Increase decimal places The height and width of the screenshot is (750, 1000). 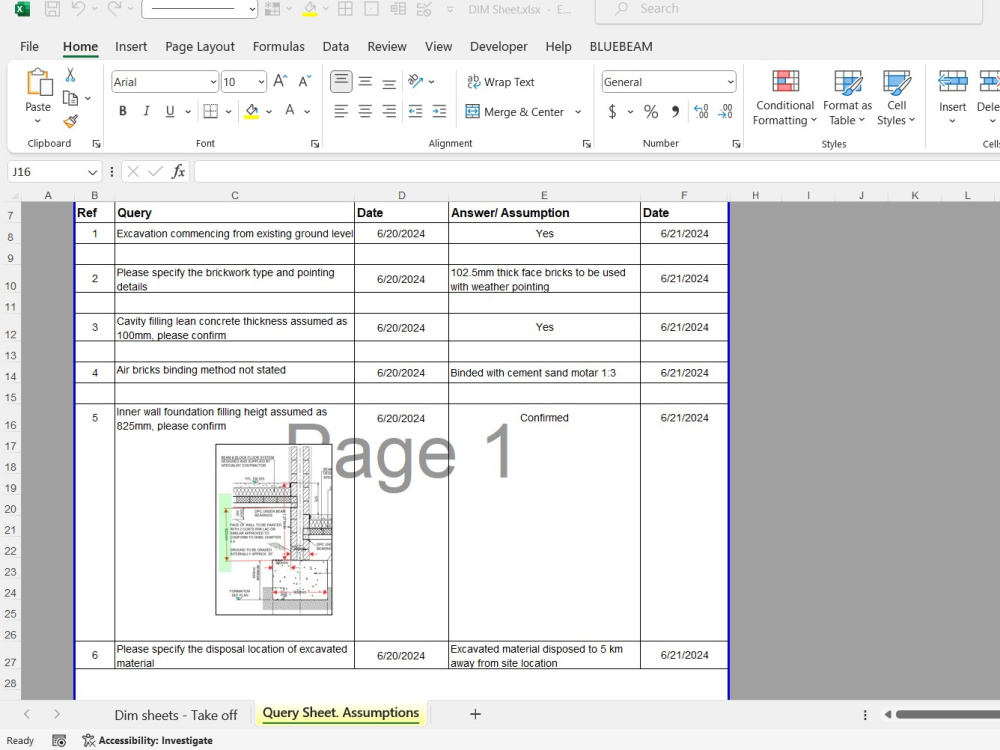click(702, 112)
